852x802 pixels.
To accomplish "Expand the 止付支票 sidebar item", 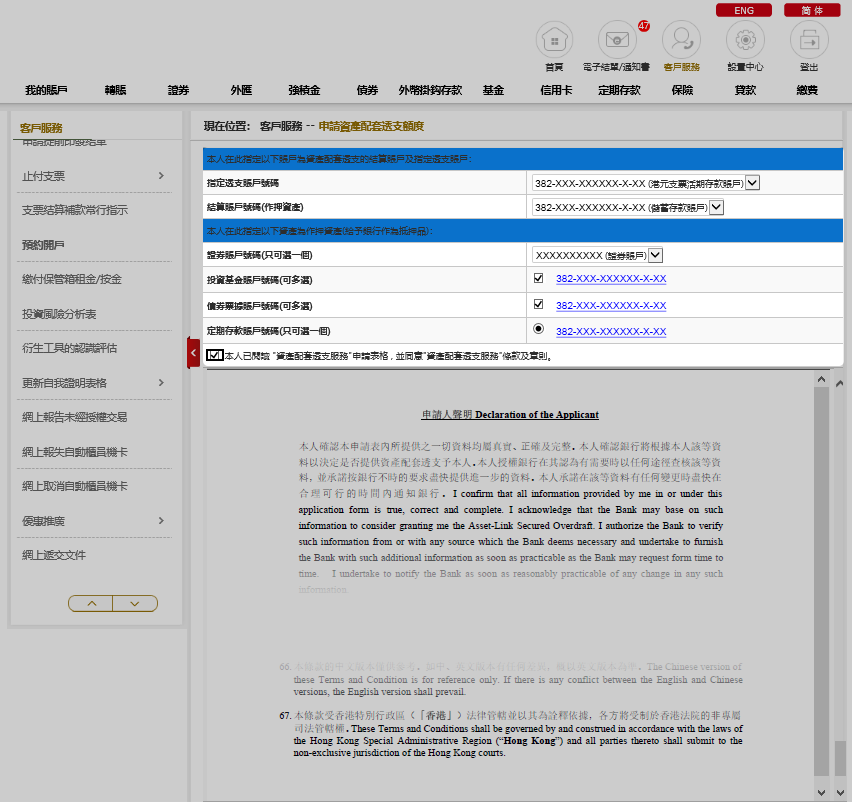I will (92, 176).
